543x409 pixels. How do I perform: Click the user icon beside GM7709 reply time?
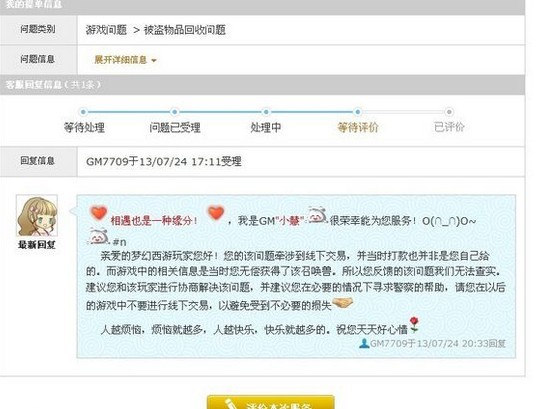tap(364, 343)
